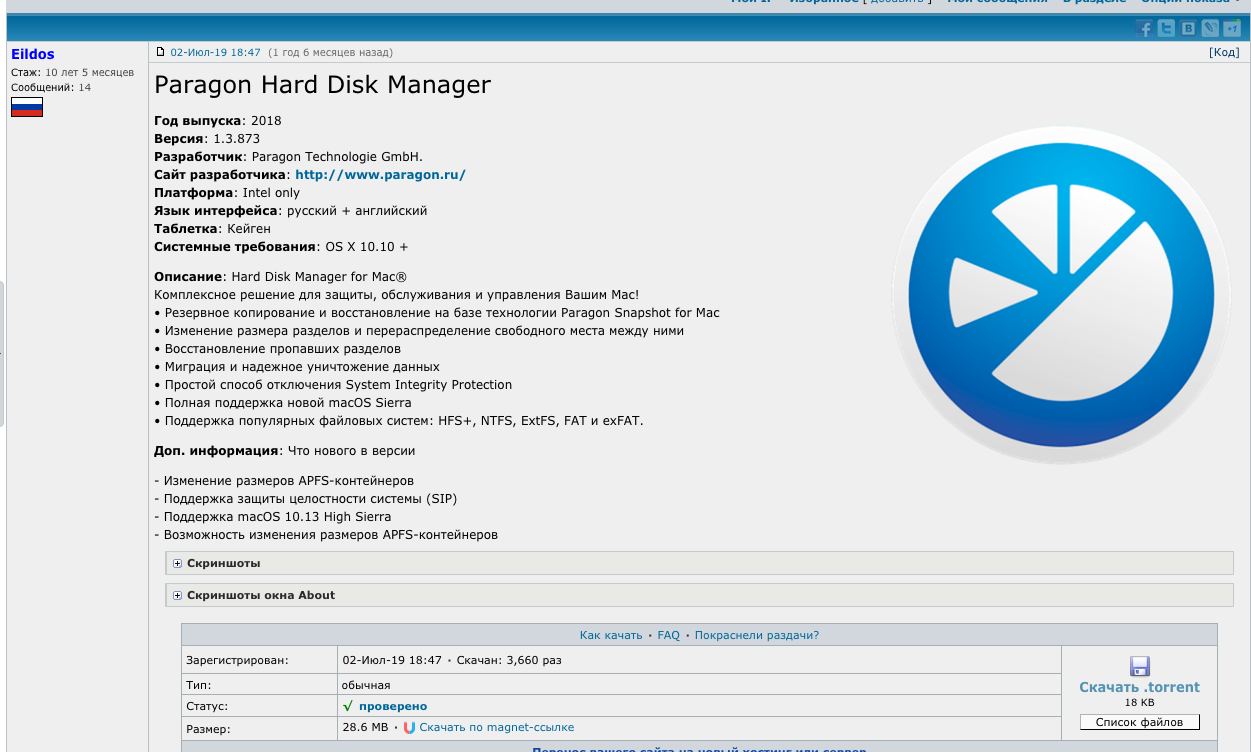The width and height of the screenshot is (1251, 752).
Task: Click the floppy disk download icon
Action: click(1139, 666)
